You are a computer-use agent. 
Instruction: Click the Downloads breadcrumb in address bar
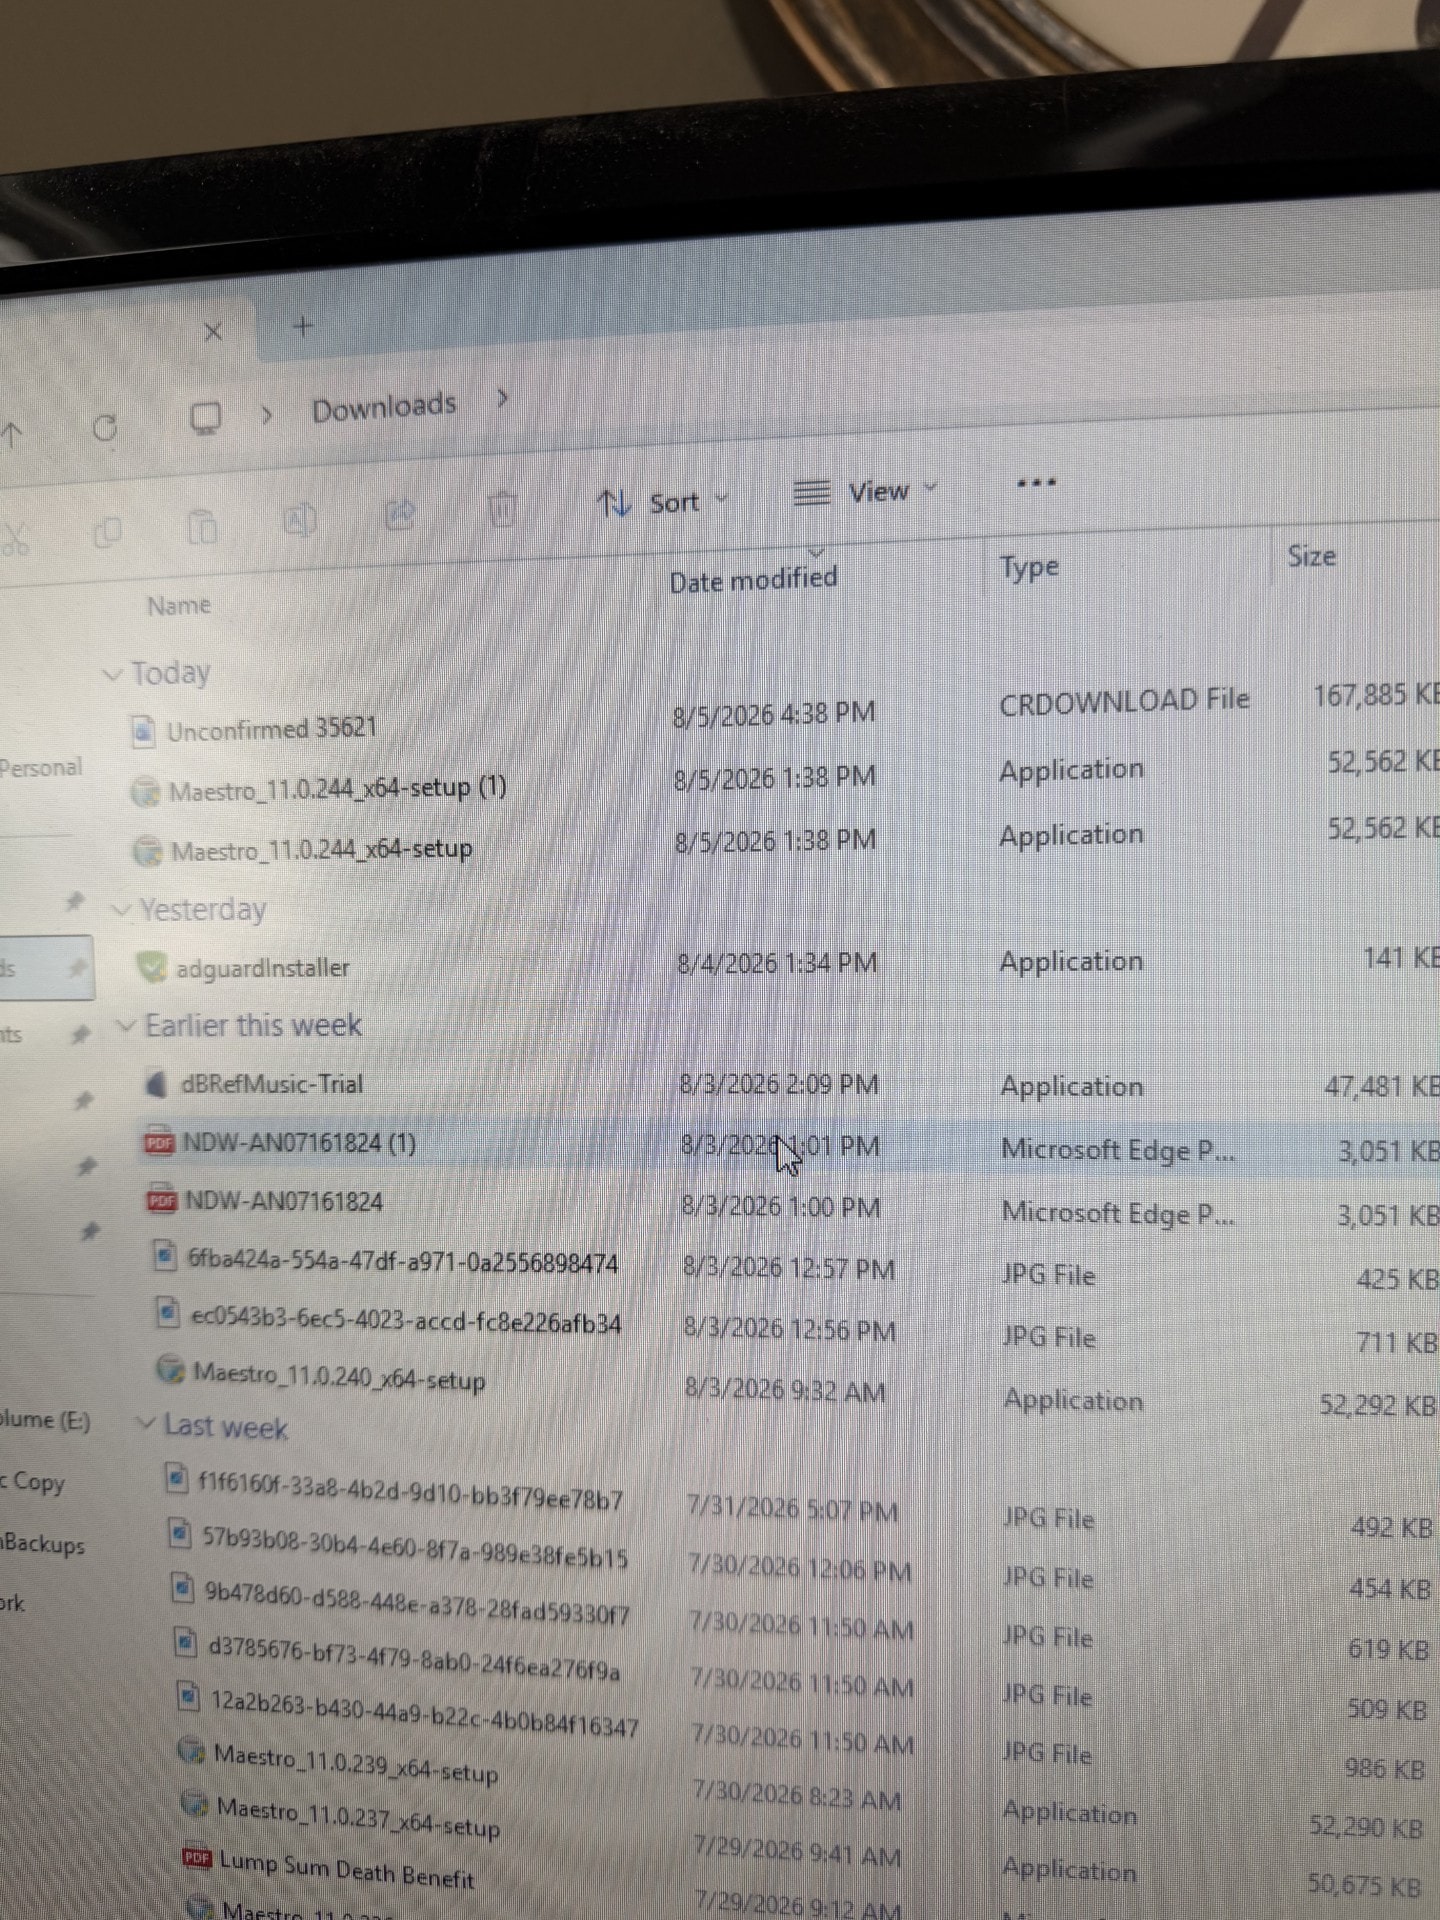[384, 407]
